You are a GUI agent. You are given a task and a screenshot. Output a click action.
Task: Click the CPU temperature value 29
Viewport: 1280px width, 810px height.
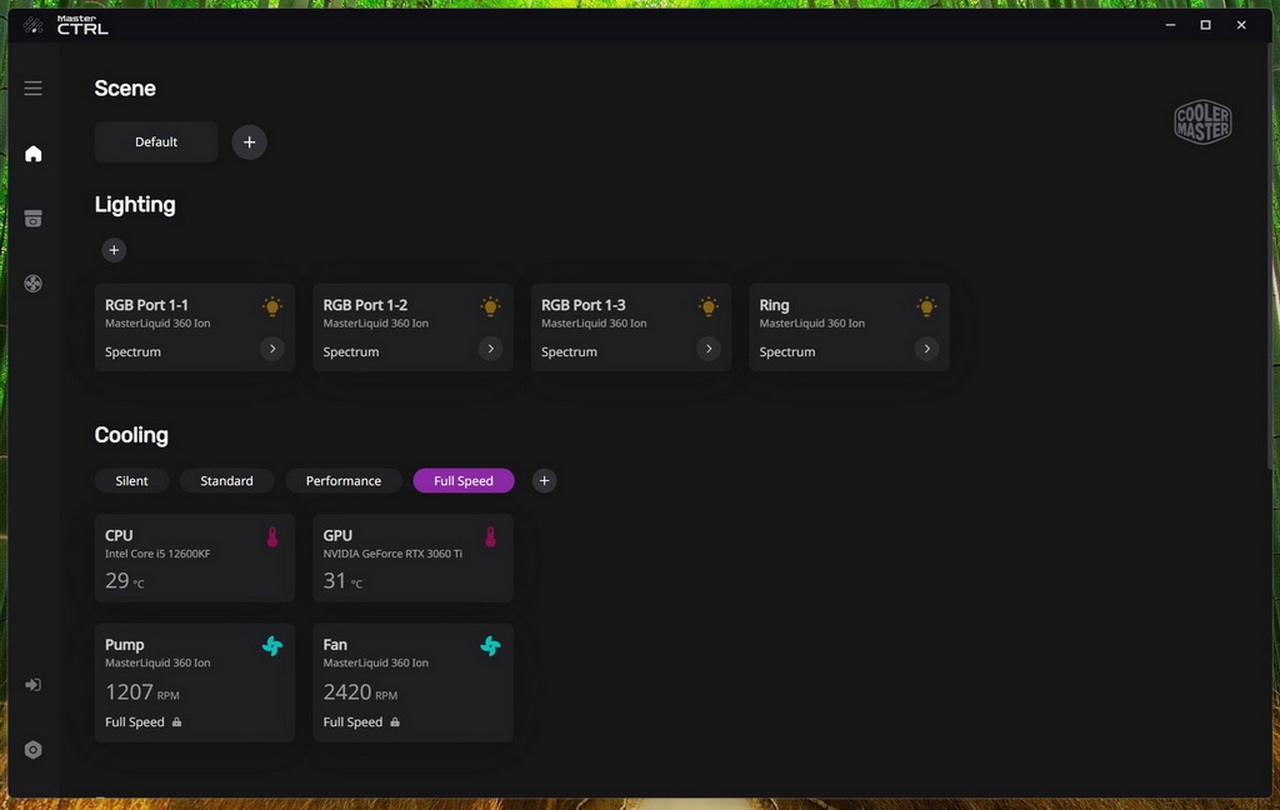(x=117, y=581)
